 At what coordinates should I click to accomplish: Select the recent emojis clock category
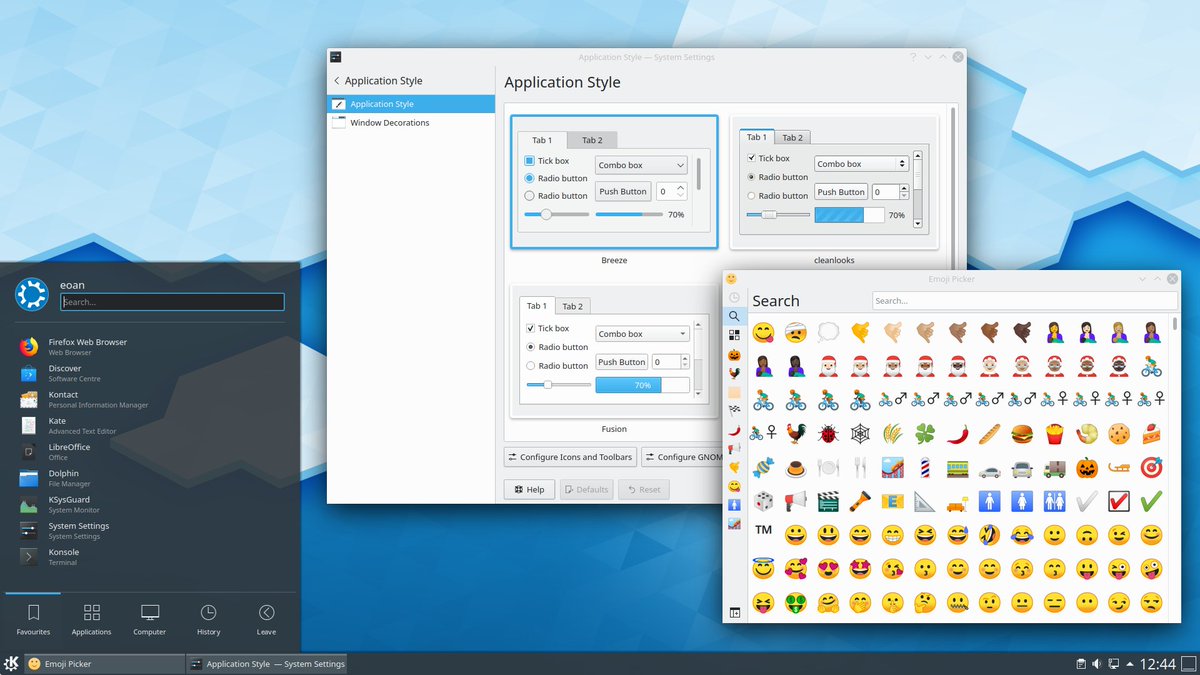click(734, 298)
